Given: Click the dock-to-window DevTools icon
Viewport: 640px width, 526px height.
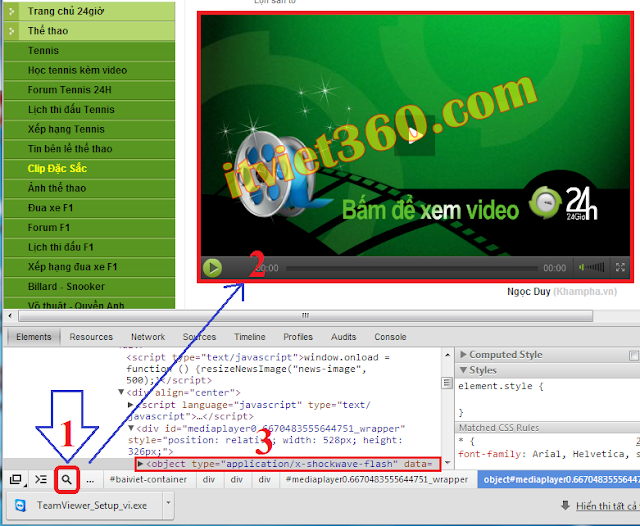Looking at the screenshot, I should [16, 479].
